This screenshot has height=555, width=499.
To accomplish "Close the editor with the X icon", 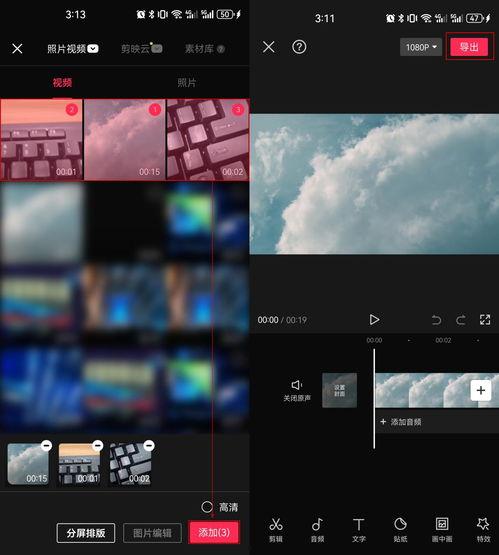I will tap(269, 47).
